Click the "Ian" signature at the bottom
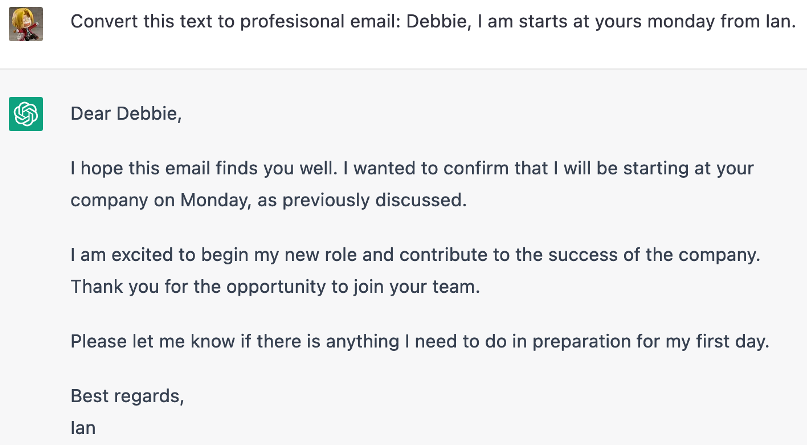The width and height of the screenshot is (807, 445). [x=83, y=428]
